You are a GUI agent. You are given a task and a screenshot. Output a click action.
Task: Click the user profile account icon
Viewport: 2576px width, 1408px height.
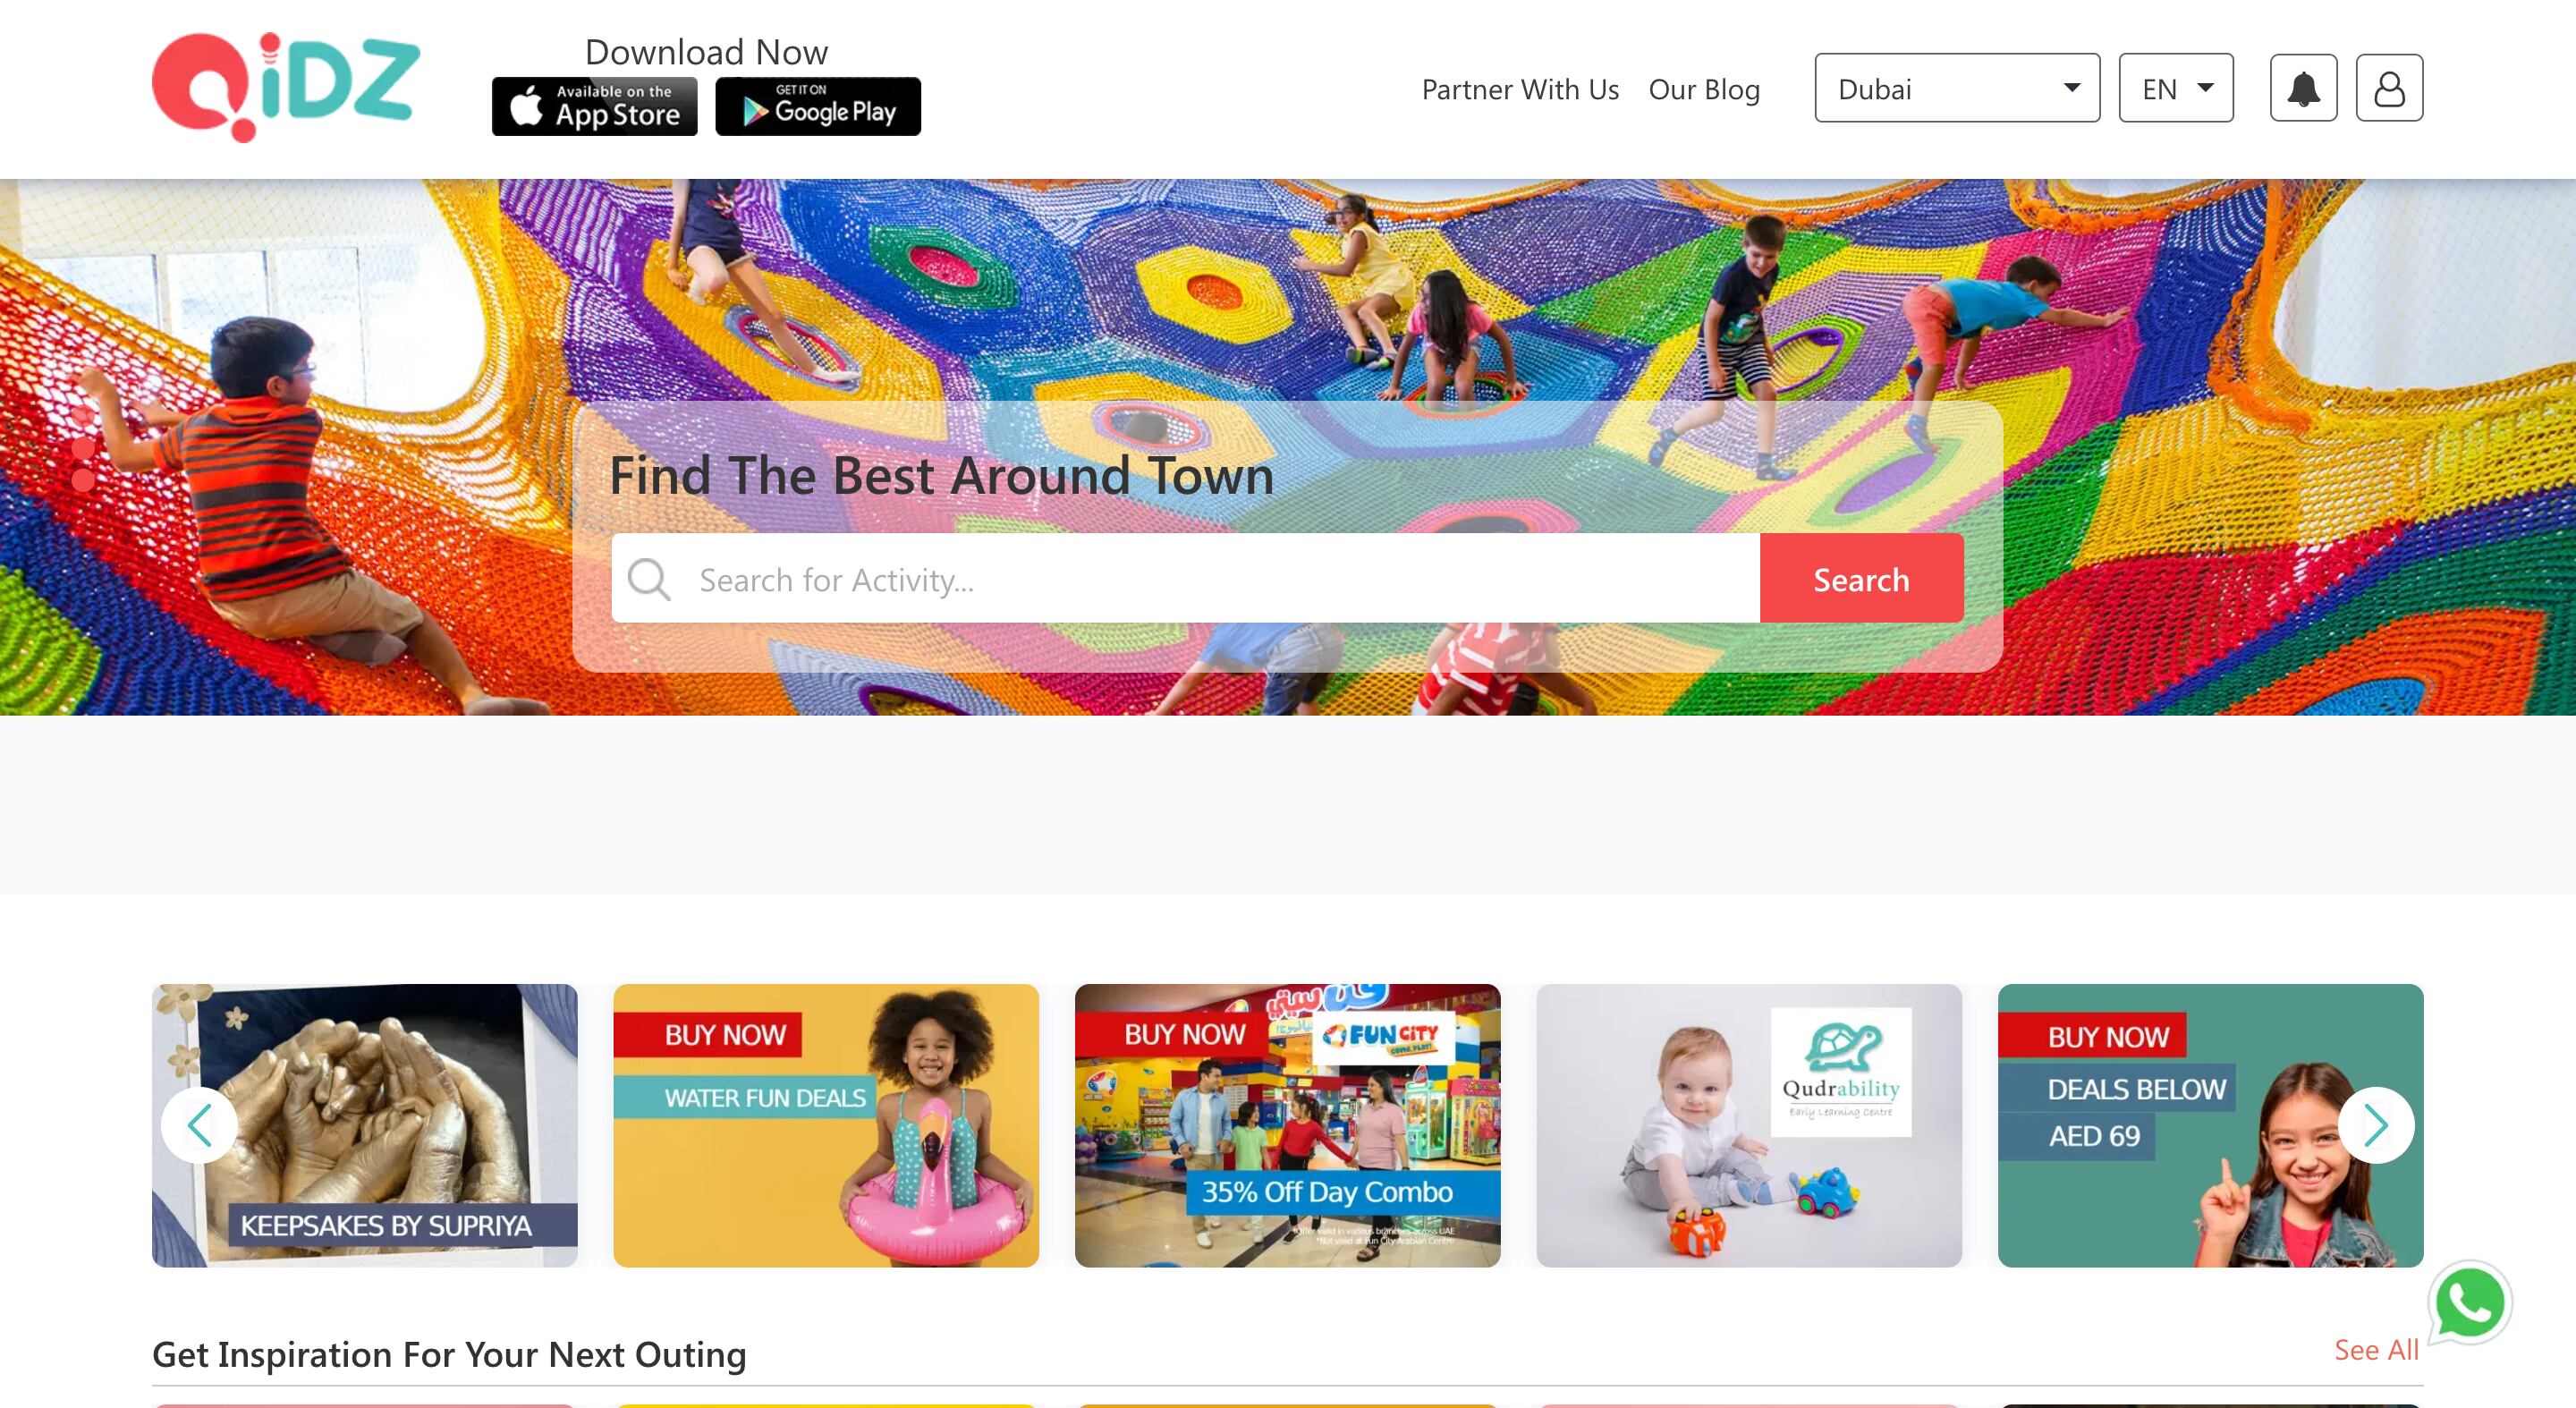[x=2389, y=87]
